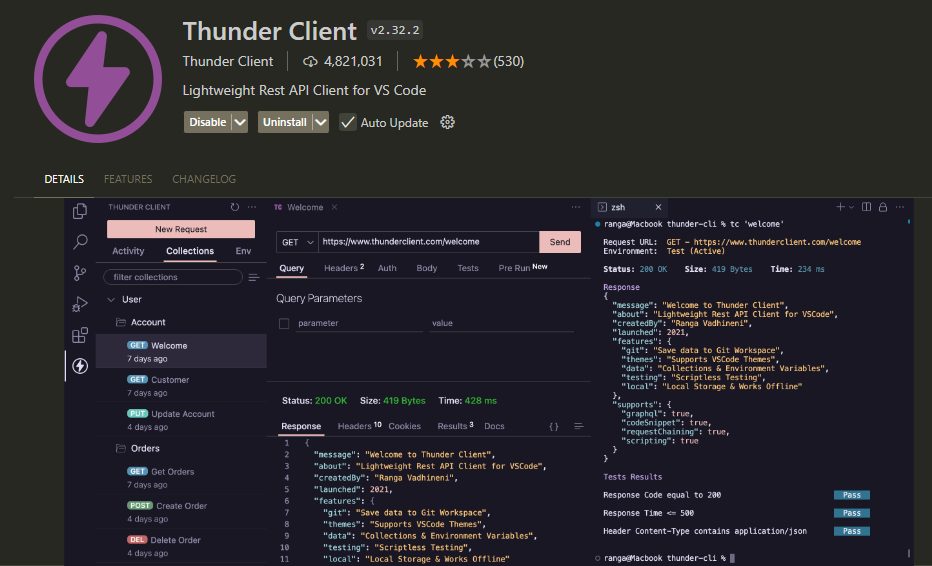This screenshot has height=566, width=932.
Task: Select the Docs tab
Action: click(x=494, y=426)
